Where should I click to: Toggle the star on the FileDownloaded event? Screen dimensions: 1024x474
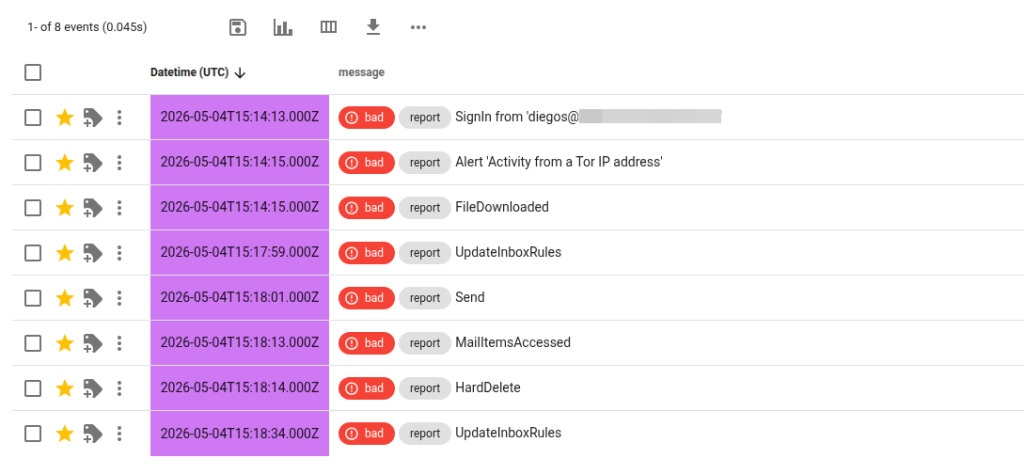tap(65, 208)
